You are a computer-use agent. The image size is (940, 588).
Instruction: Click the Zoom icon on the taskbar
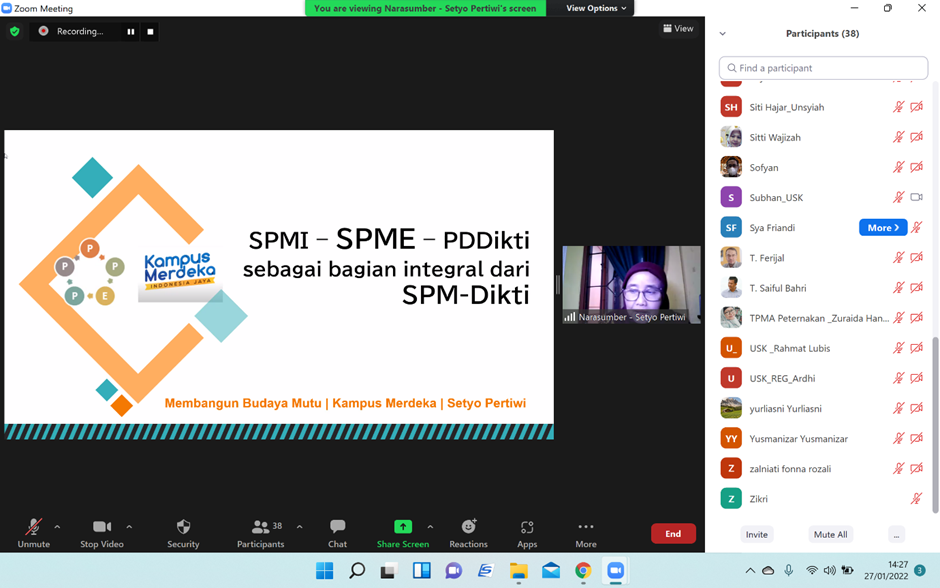[615, 571]
